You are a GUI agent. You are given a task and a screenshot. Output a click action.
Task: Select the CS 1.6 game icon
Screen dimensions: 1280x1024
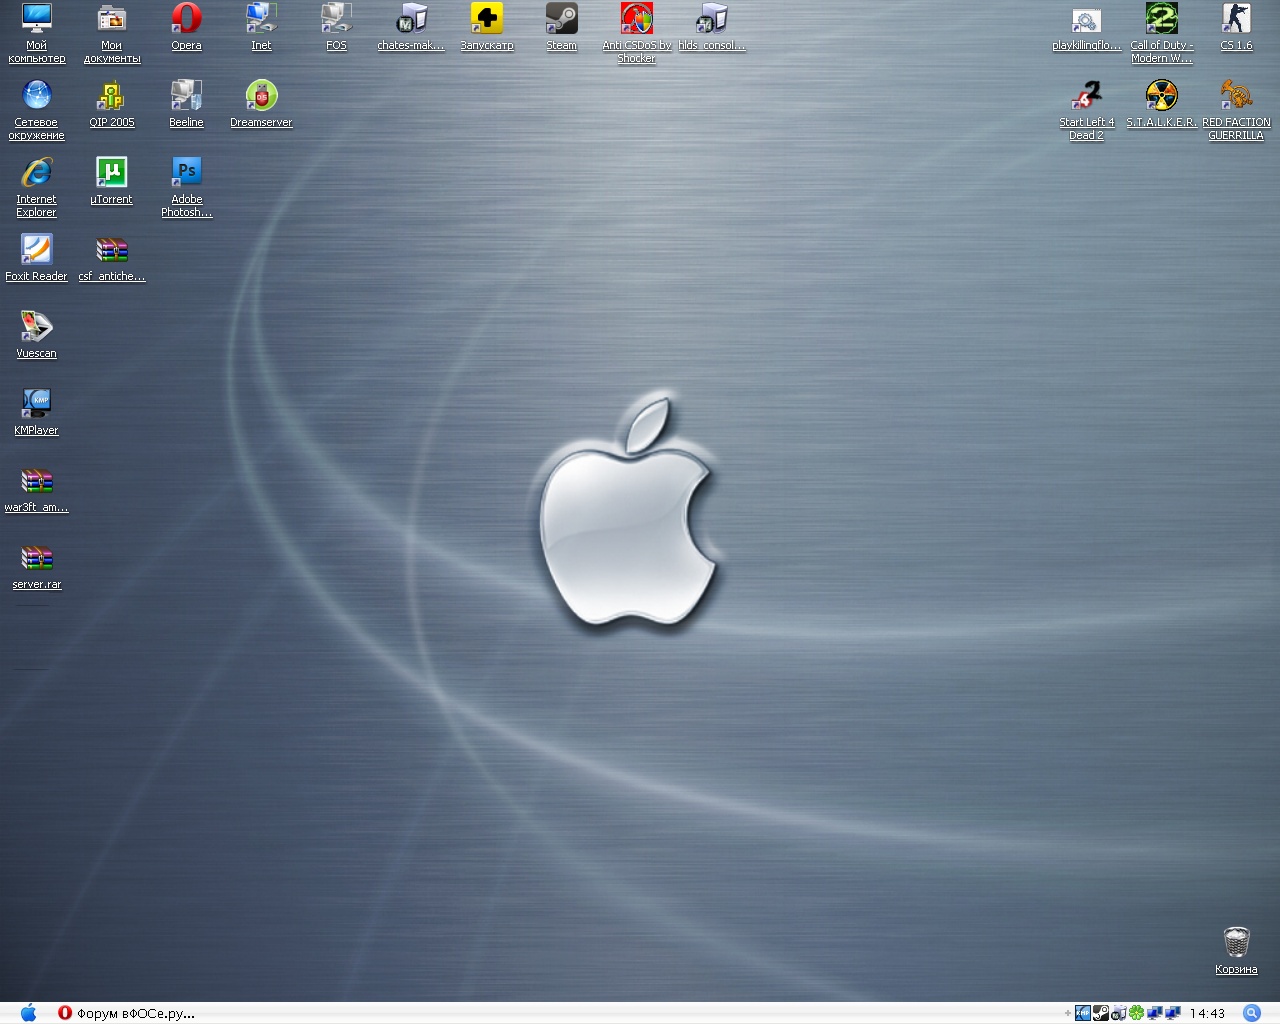[x=1236, y=20]
